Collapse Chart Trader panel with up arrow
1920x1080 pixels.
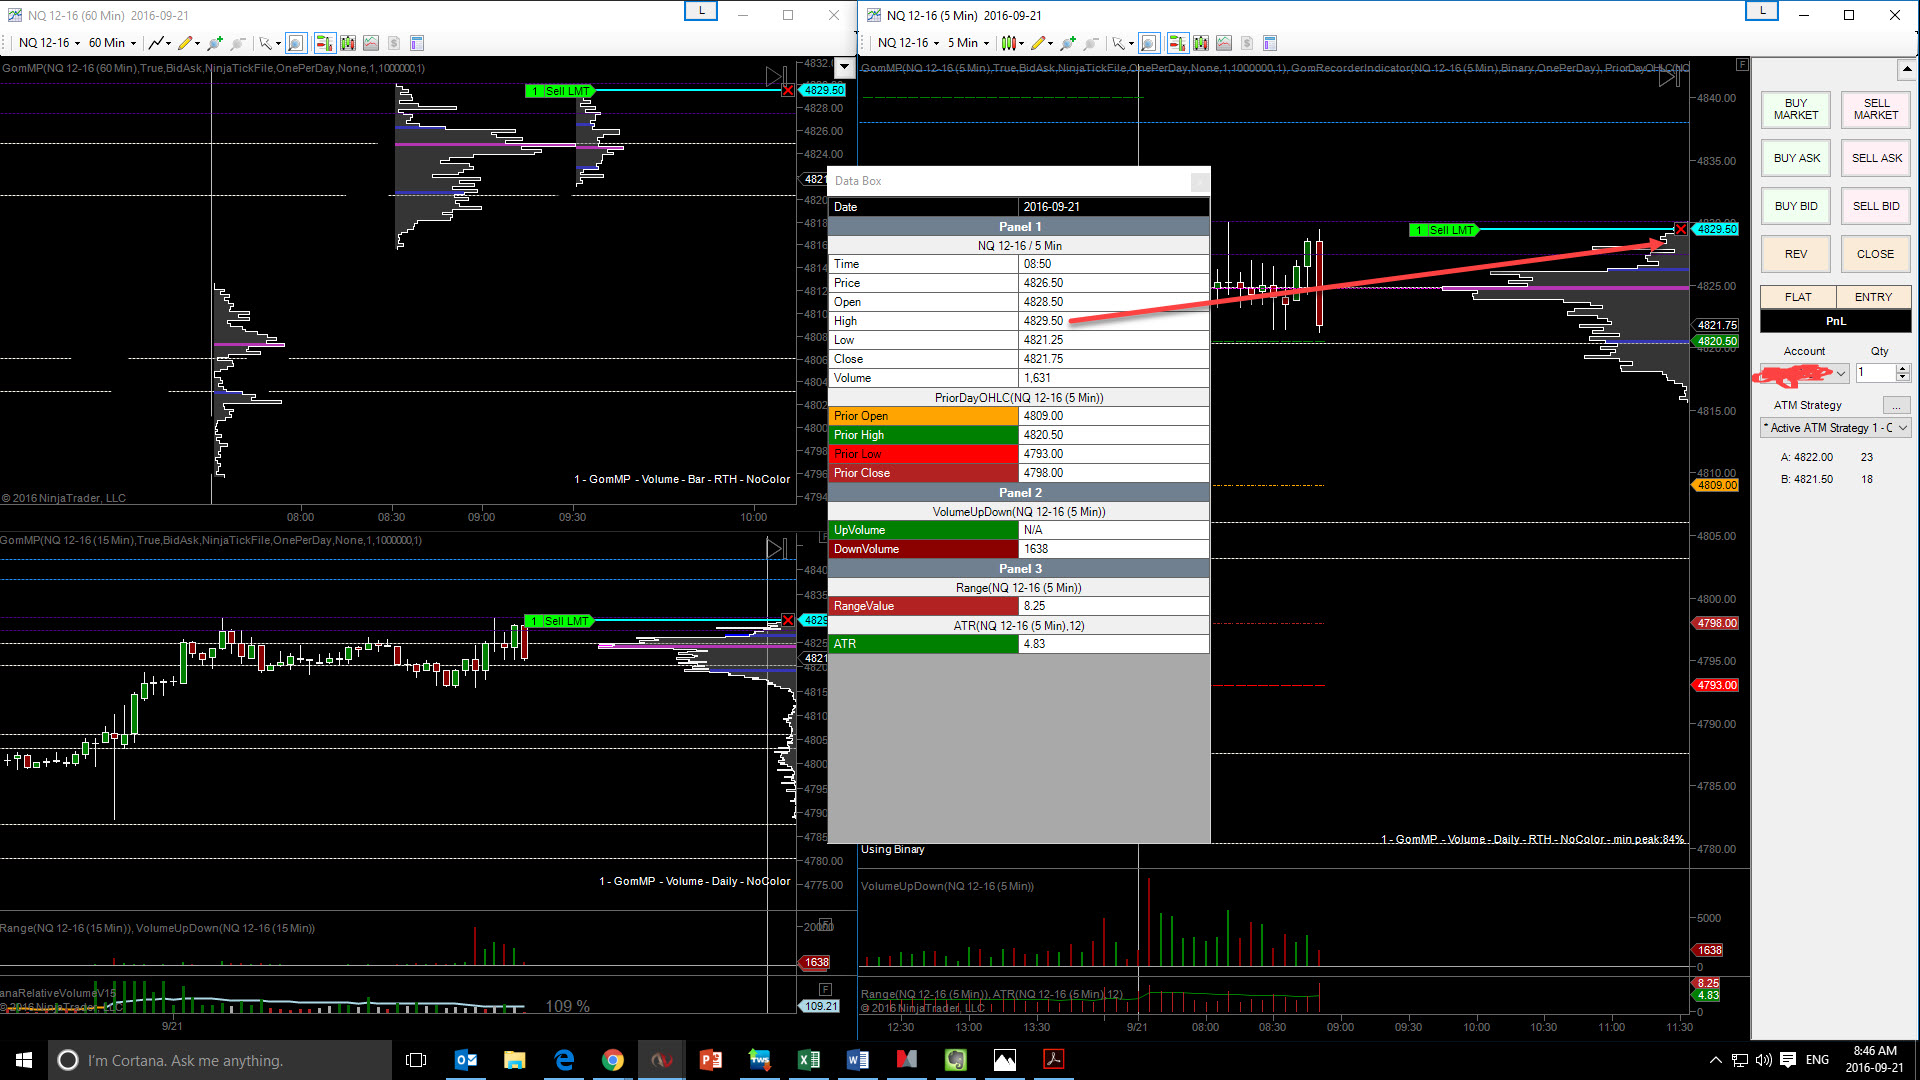click(1906, 70)
